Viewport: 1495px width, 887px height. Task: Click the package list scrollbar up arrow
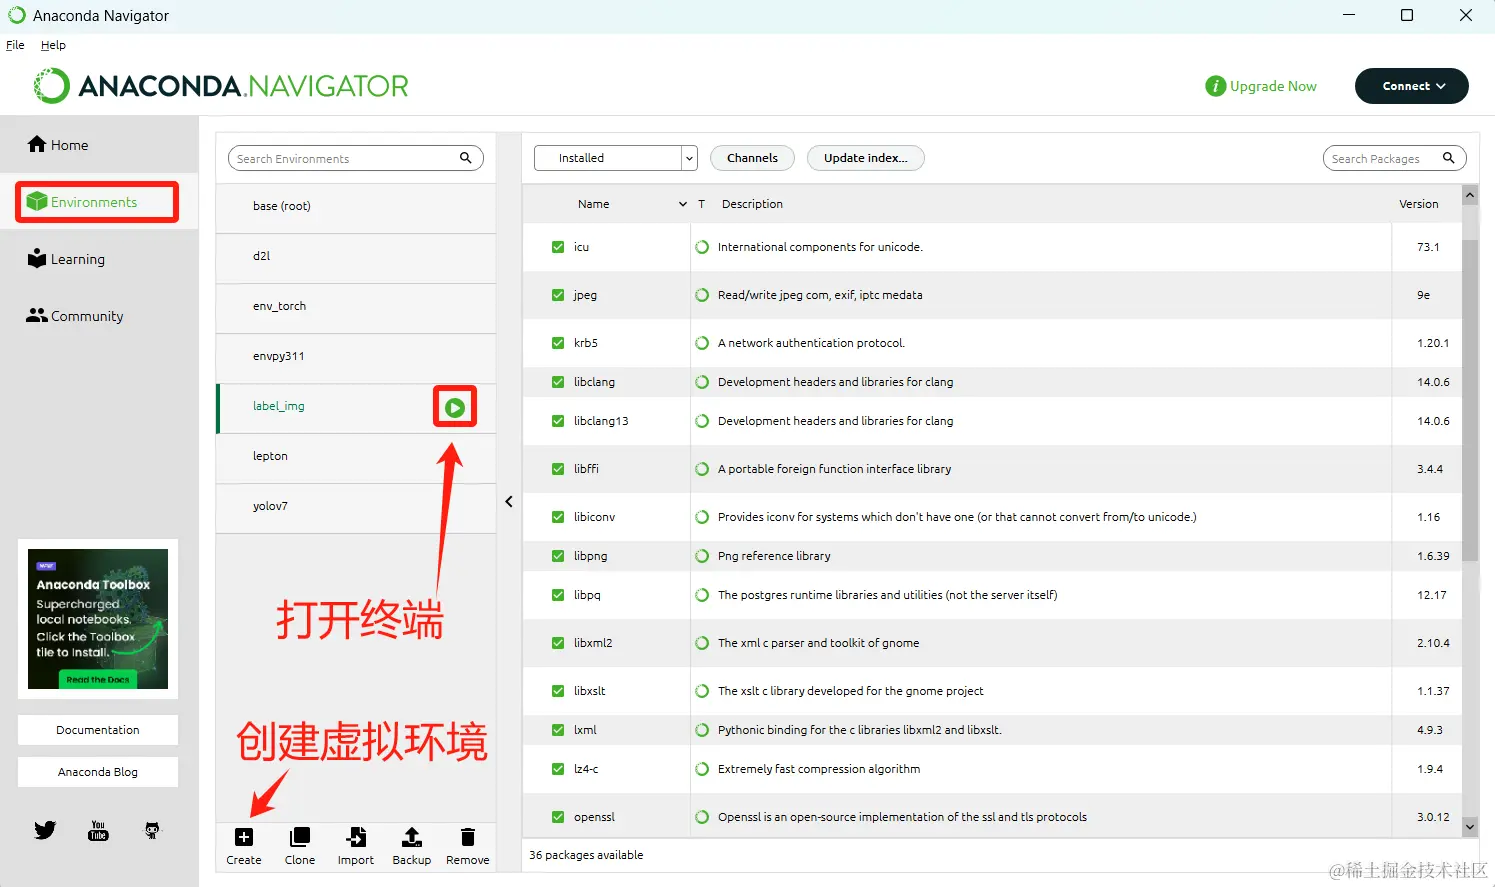(x=1470, y=195)
